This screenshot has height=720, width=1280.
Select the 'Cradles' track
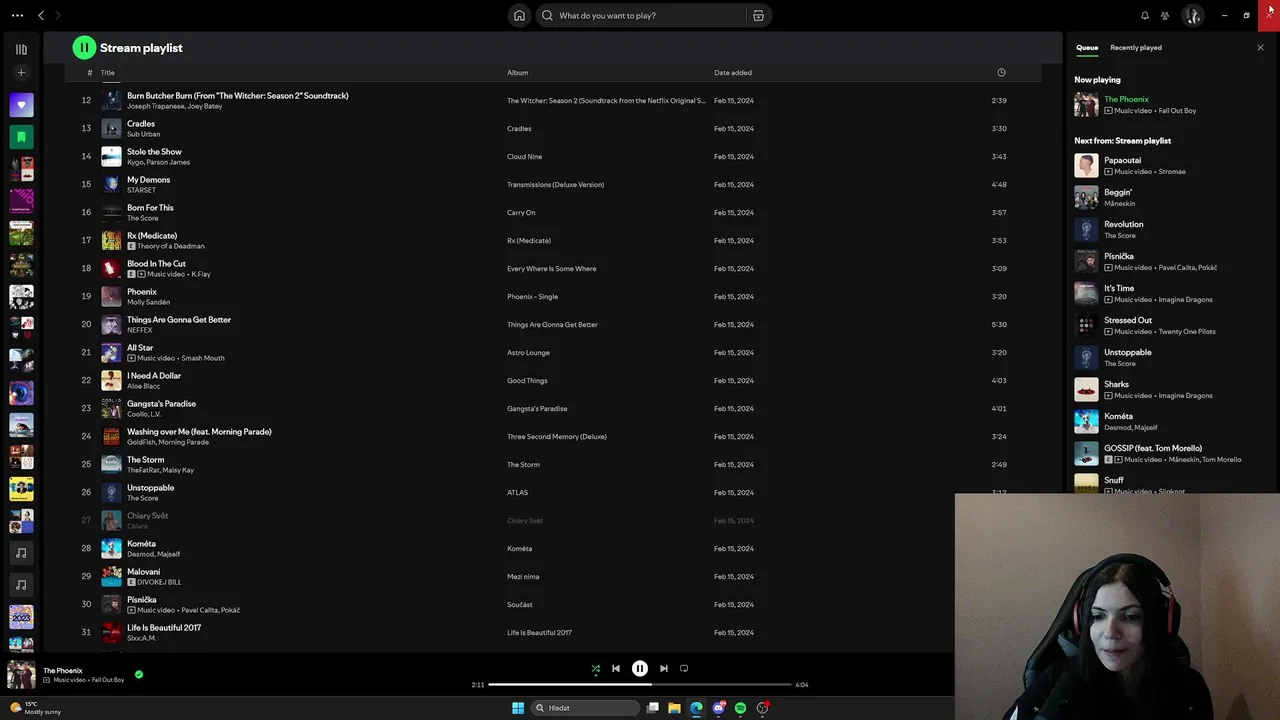(141, 124)
